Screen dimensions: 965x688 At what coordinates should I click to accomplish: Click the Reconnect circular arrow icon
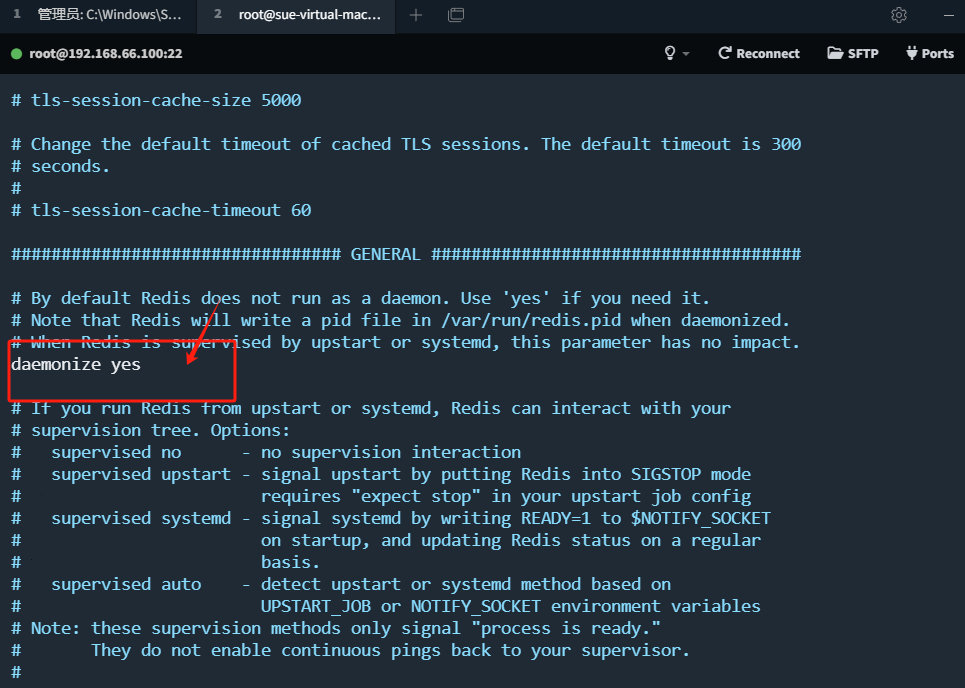pyautogui.click(x=724, y=53)
